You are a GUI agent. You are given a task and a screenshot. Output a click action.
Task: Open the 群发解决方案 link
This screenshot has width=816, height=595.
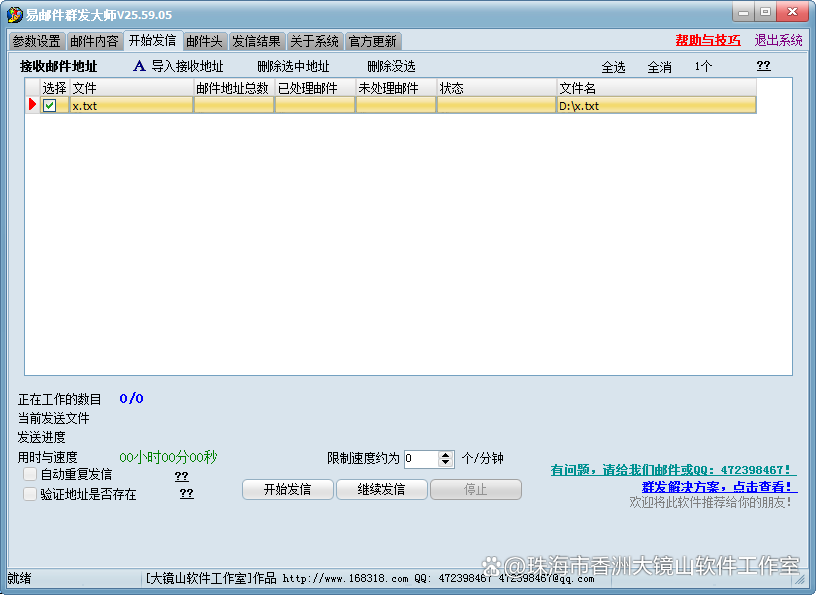click(719, 487)
